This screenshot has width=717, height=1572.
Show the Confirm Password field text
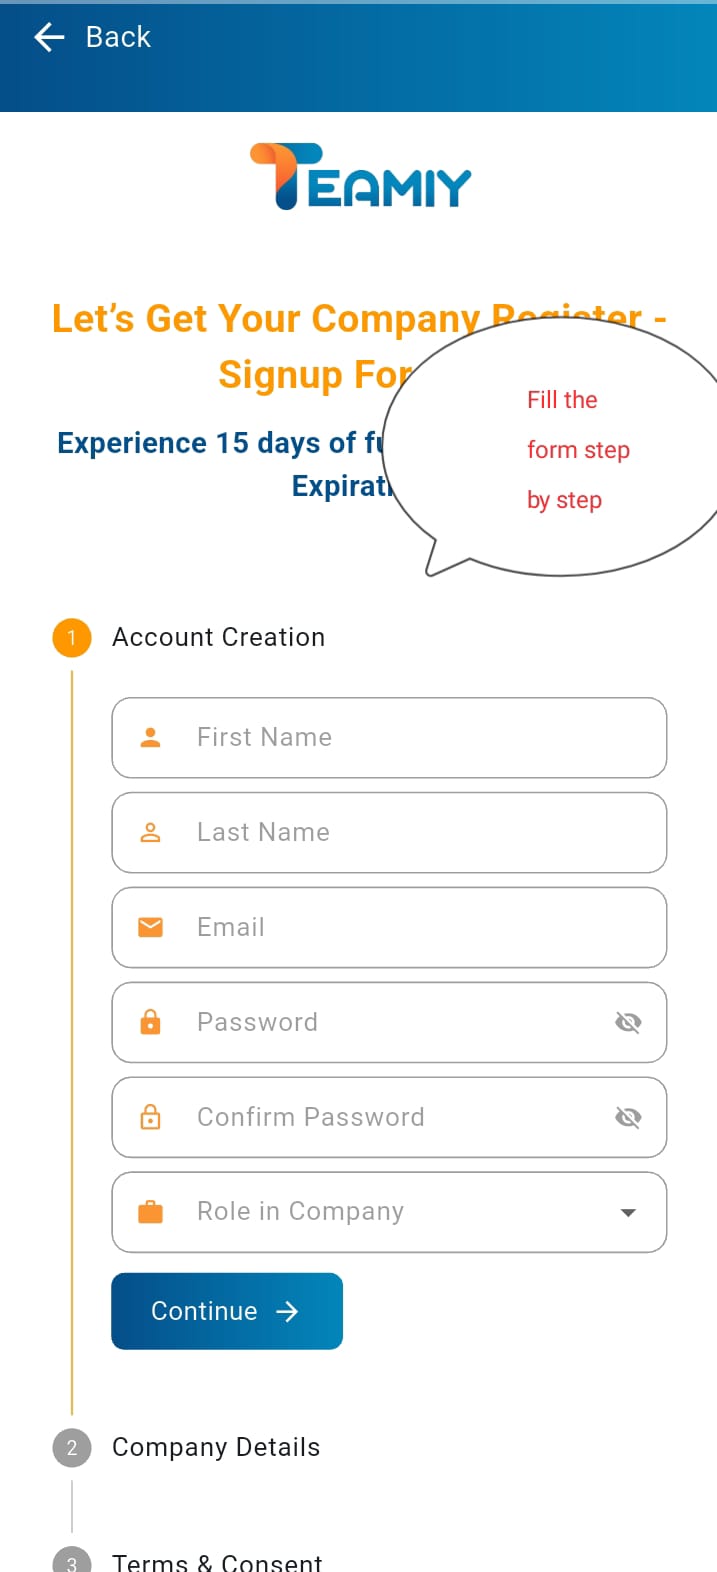click(x=628, y=1117)
